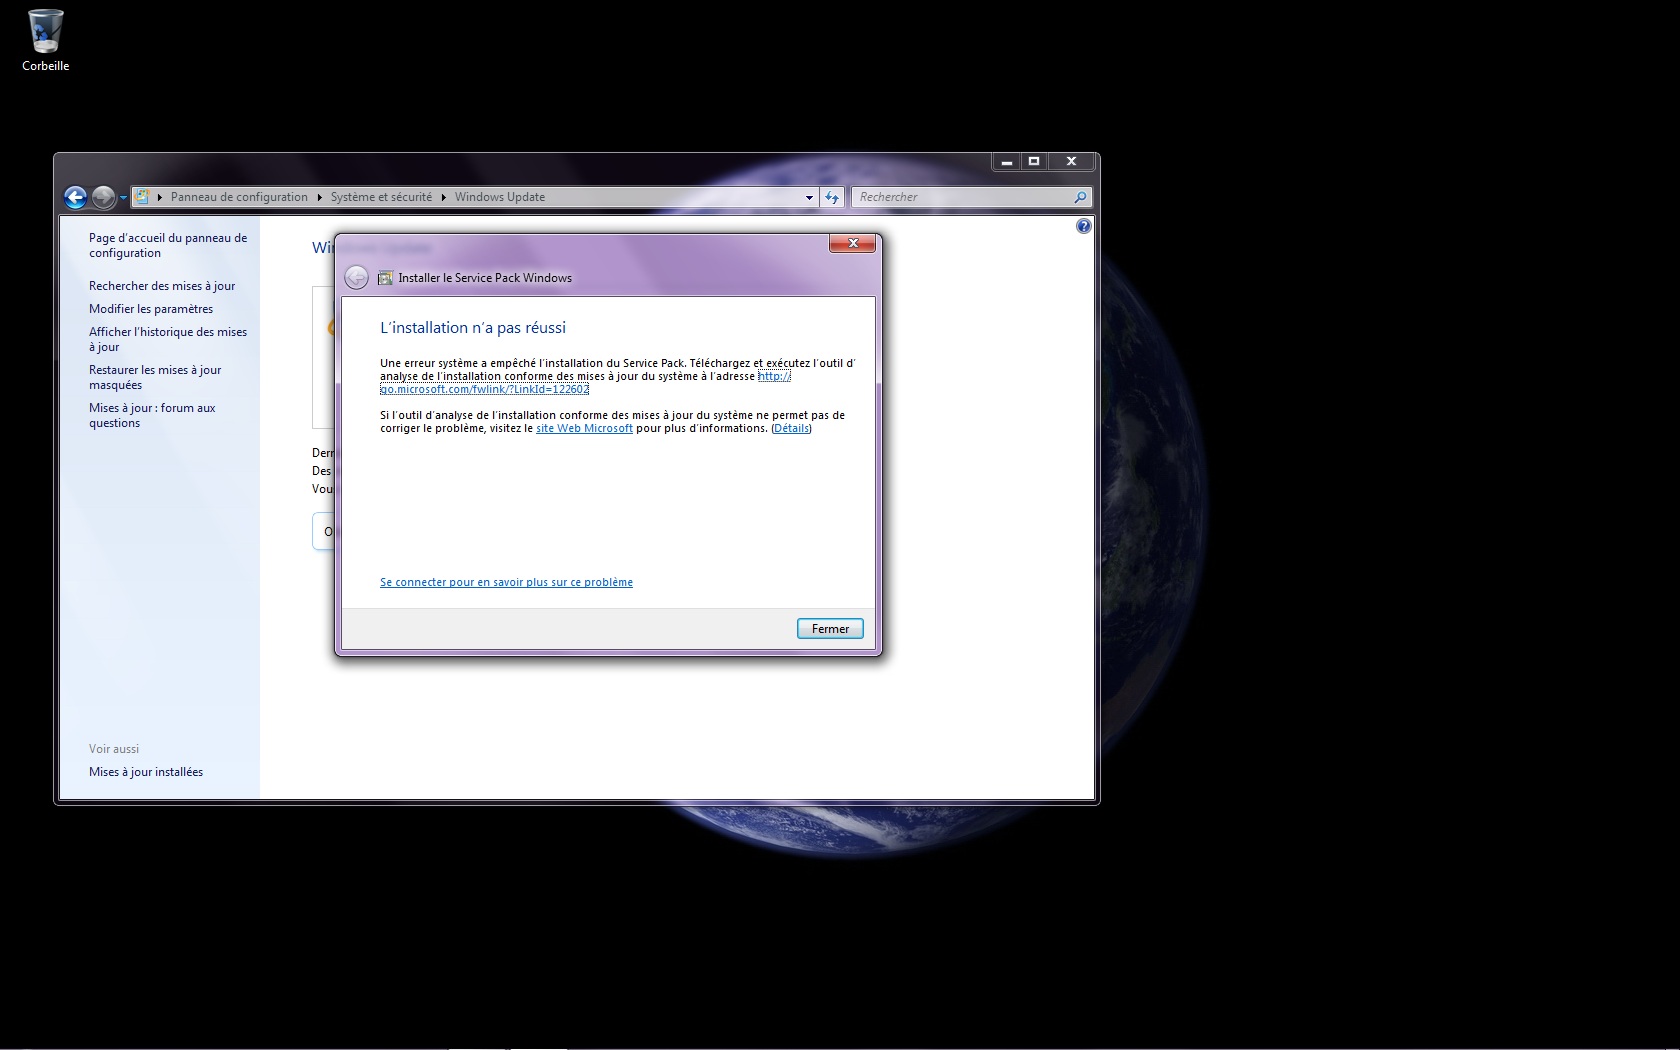Click Se connecter pour en savoir plus
1680x1050 pixels.
click(506, 582)
